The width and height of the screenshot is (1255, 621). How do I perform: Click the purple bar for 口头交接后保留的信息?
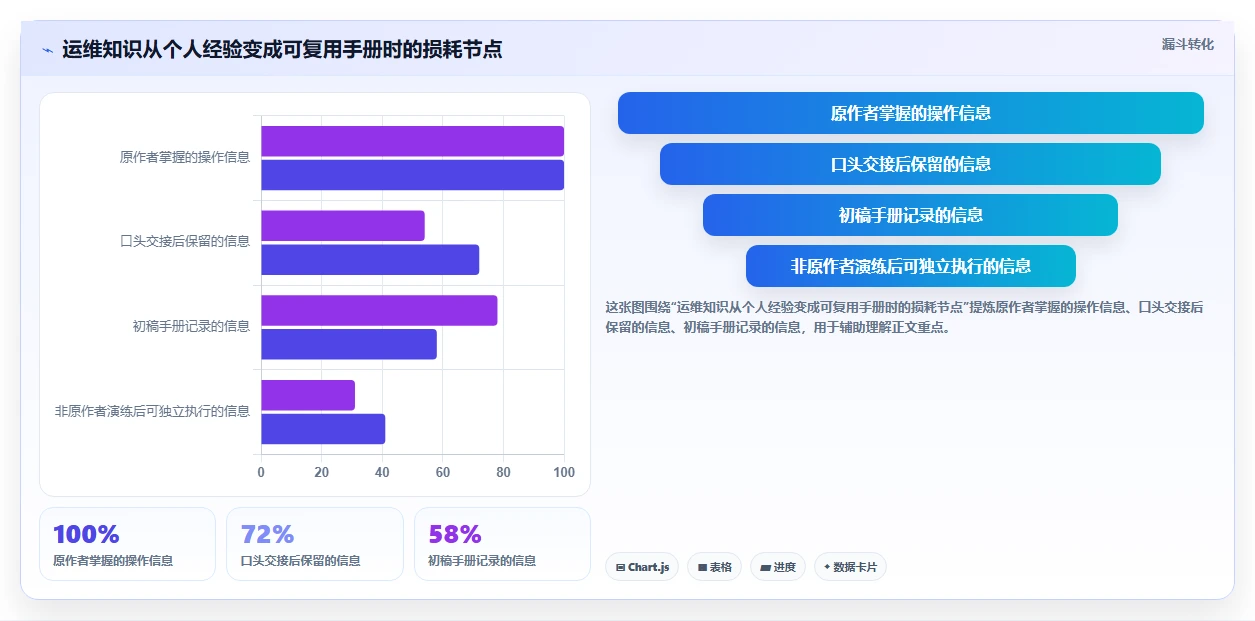[343, 226]
